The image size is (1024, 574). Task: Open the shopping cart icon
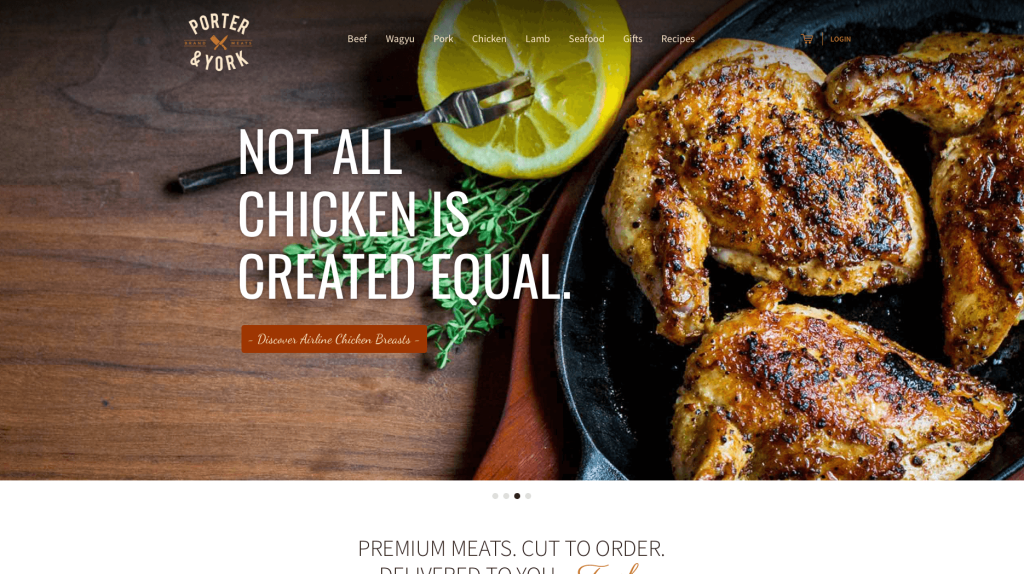pos(807,39)
